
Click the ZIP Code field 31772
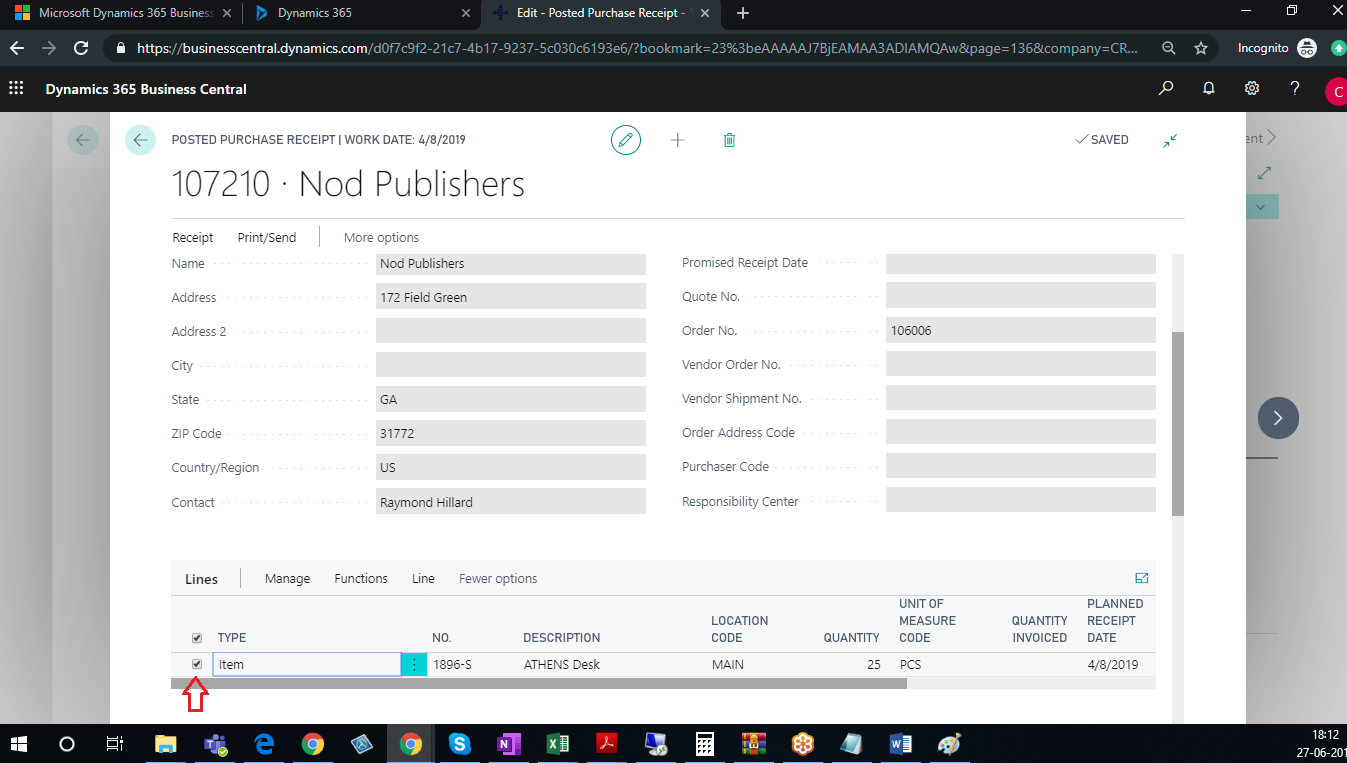(511, 434)
